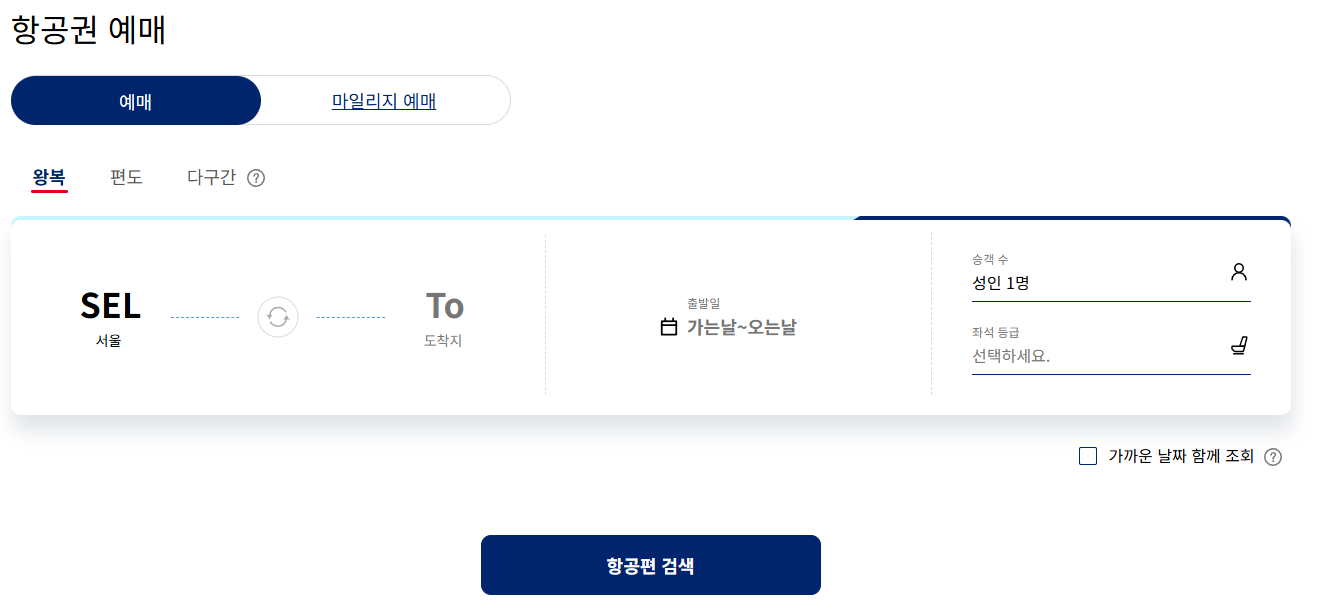Click the route swap icon between SEL and destination
1327x607 pixels.
pyautogui.click(x=277, y=317)
